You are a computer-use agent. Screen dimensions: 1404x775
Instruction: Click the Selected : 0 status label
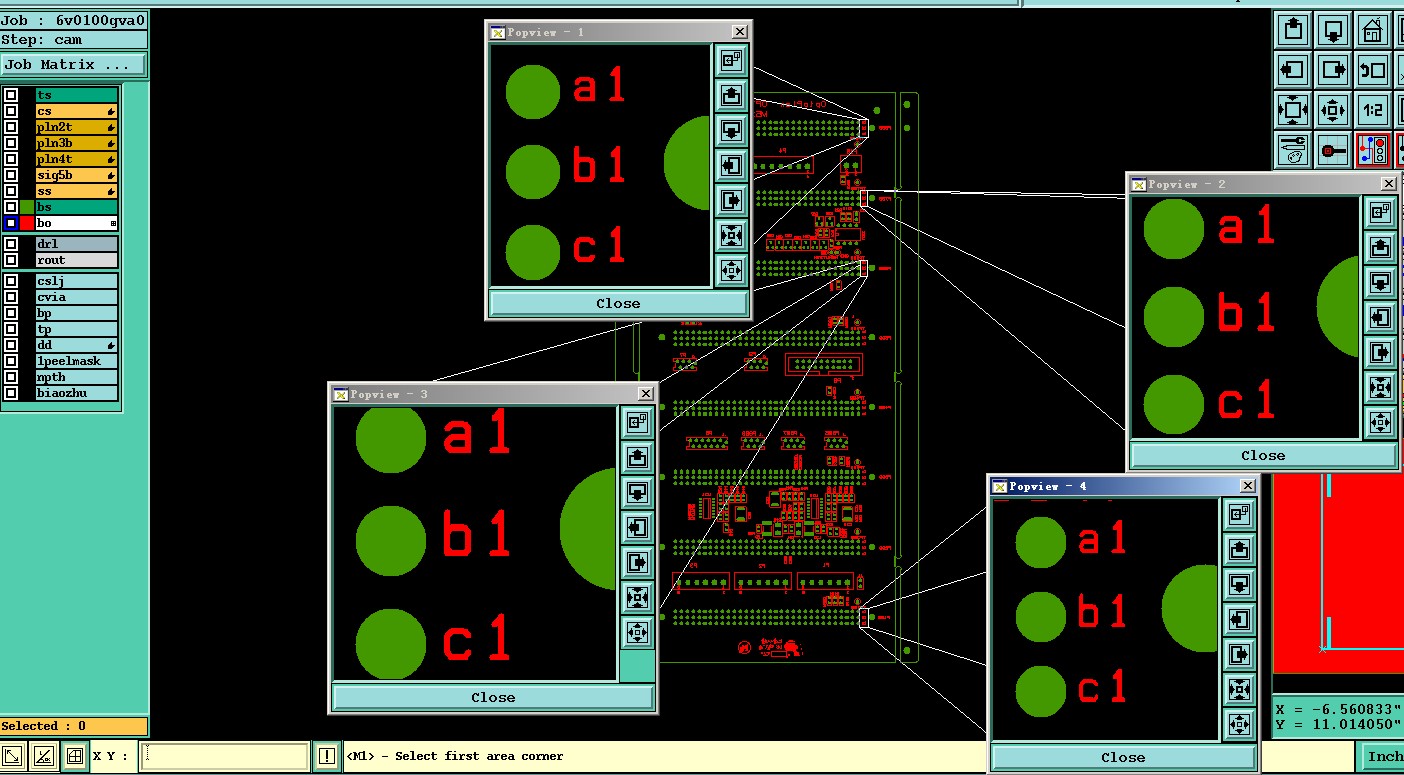pos(74,726)
